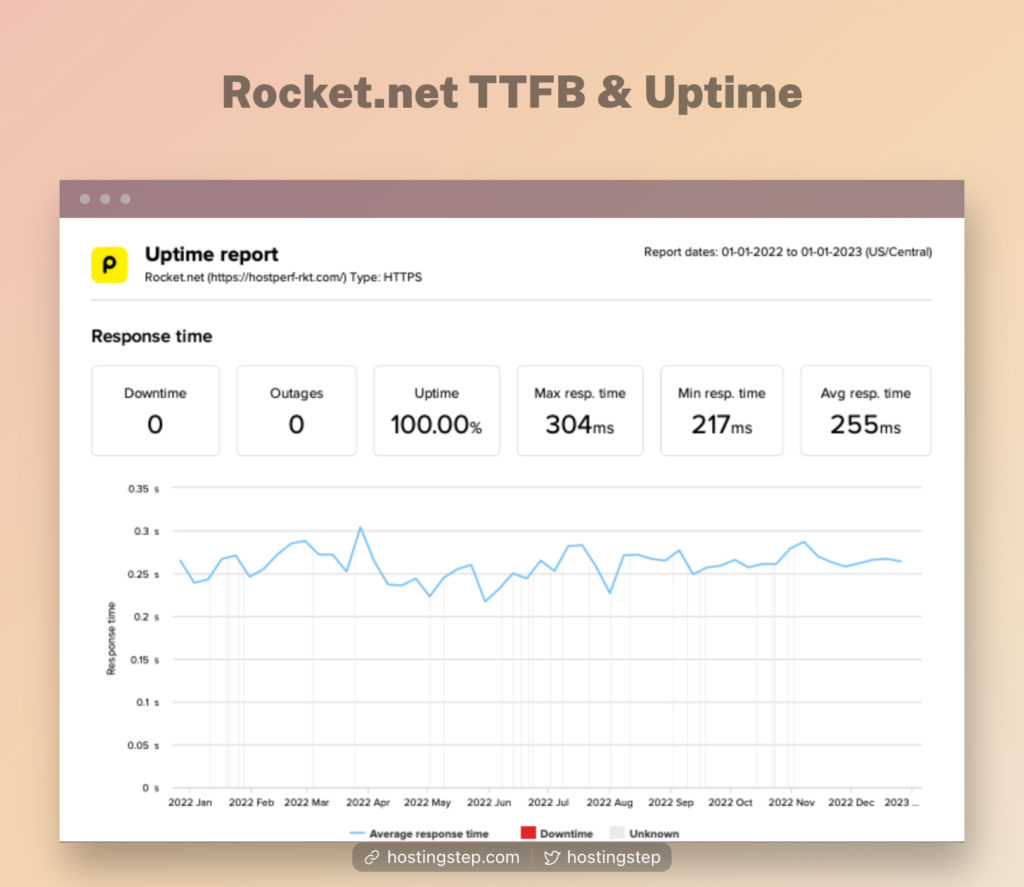Image resolution: width=1024 pixels, height=887 pixels.
Task: Select the Max resp. time card
Action: coord(580,410)
